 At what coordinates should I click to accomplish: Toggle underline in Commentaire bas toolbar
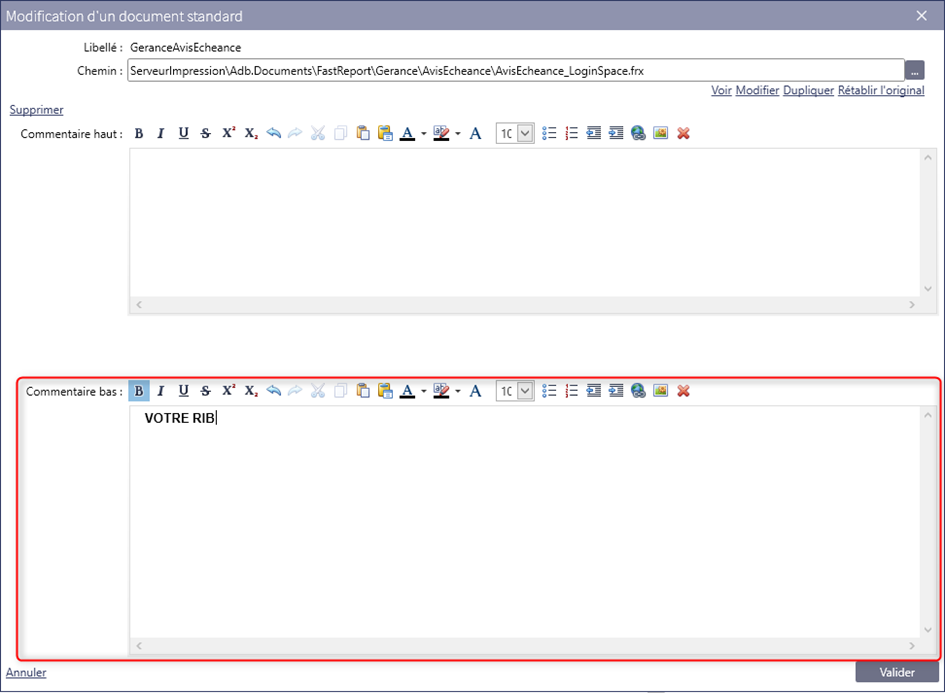(x=183, y=391)
